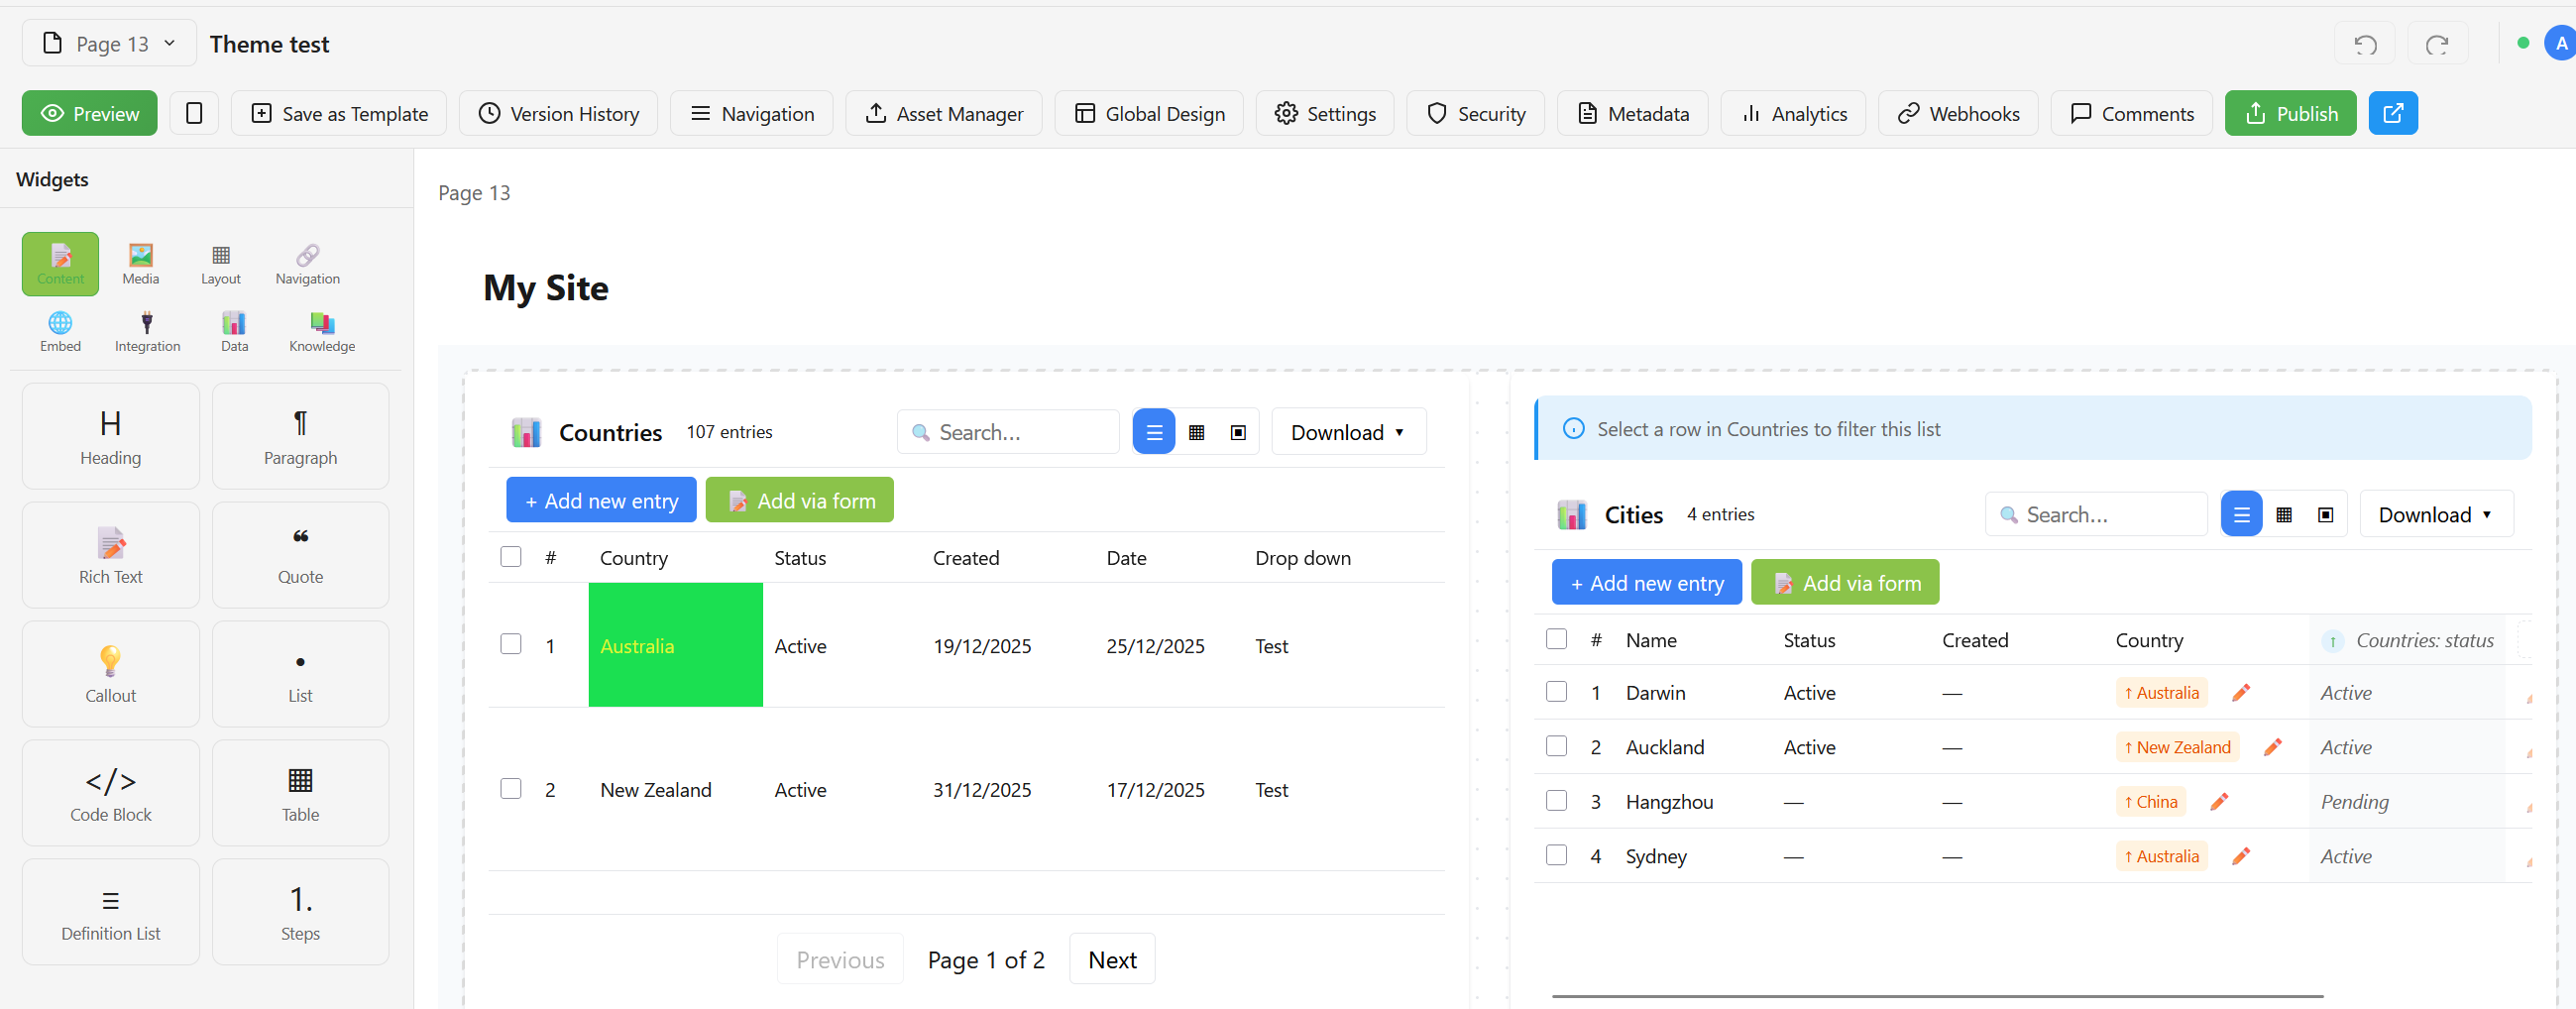Open Version History

(558, 113)
